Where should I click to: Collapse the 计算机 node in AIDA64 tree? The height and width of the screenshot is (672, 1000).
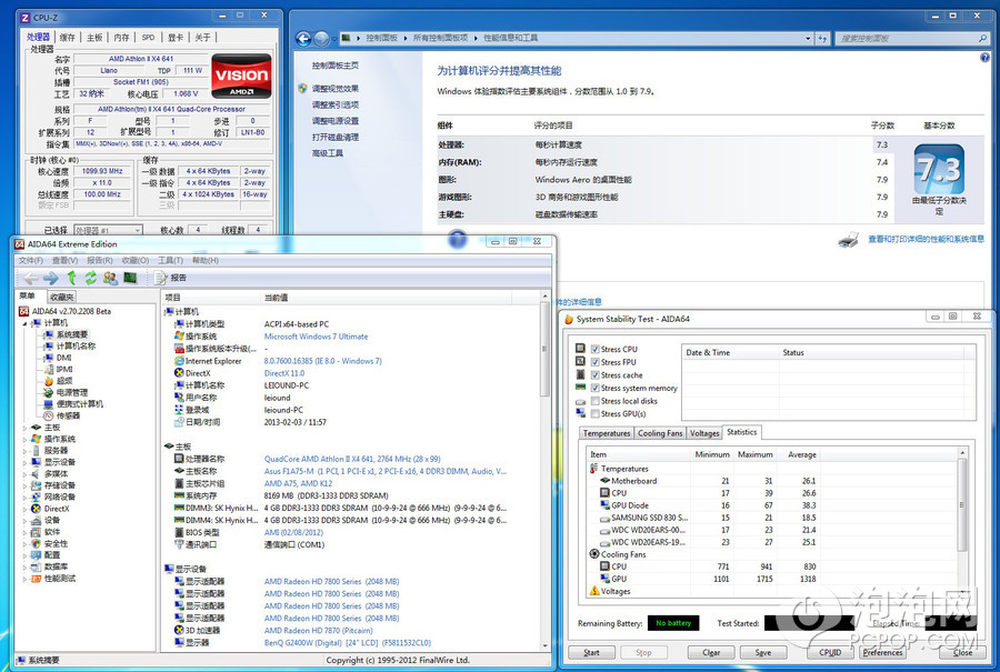(x=25, y=323)
